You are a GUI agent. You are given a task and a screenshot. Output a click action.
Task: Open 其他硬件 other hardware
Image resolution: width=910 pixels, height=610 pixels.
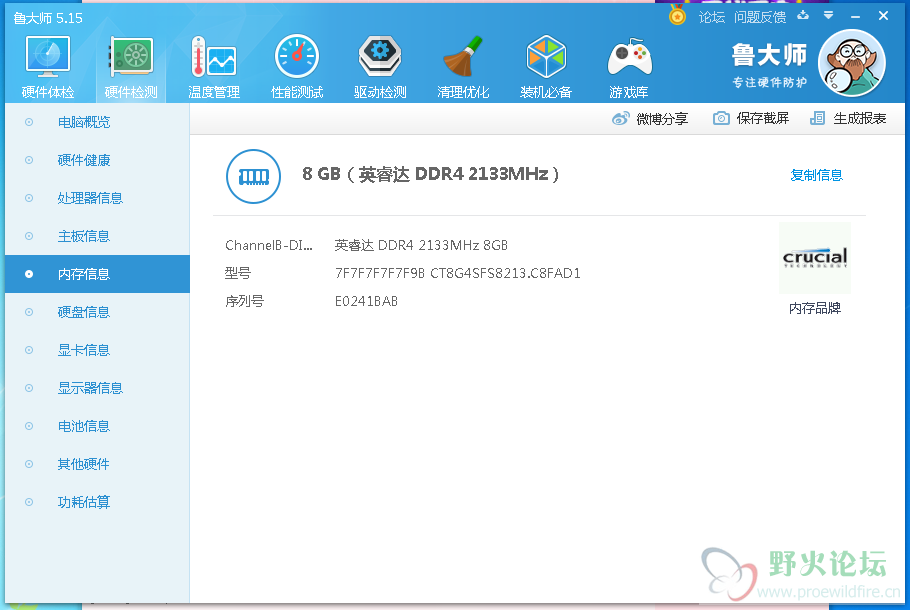coord(97,464)
